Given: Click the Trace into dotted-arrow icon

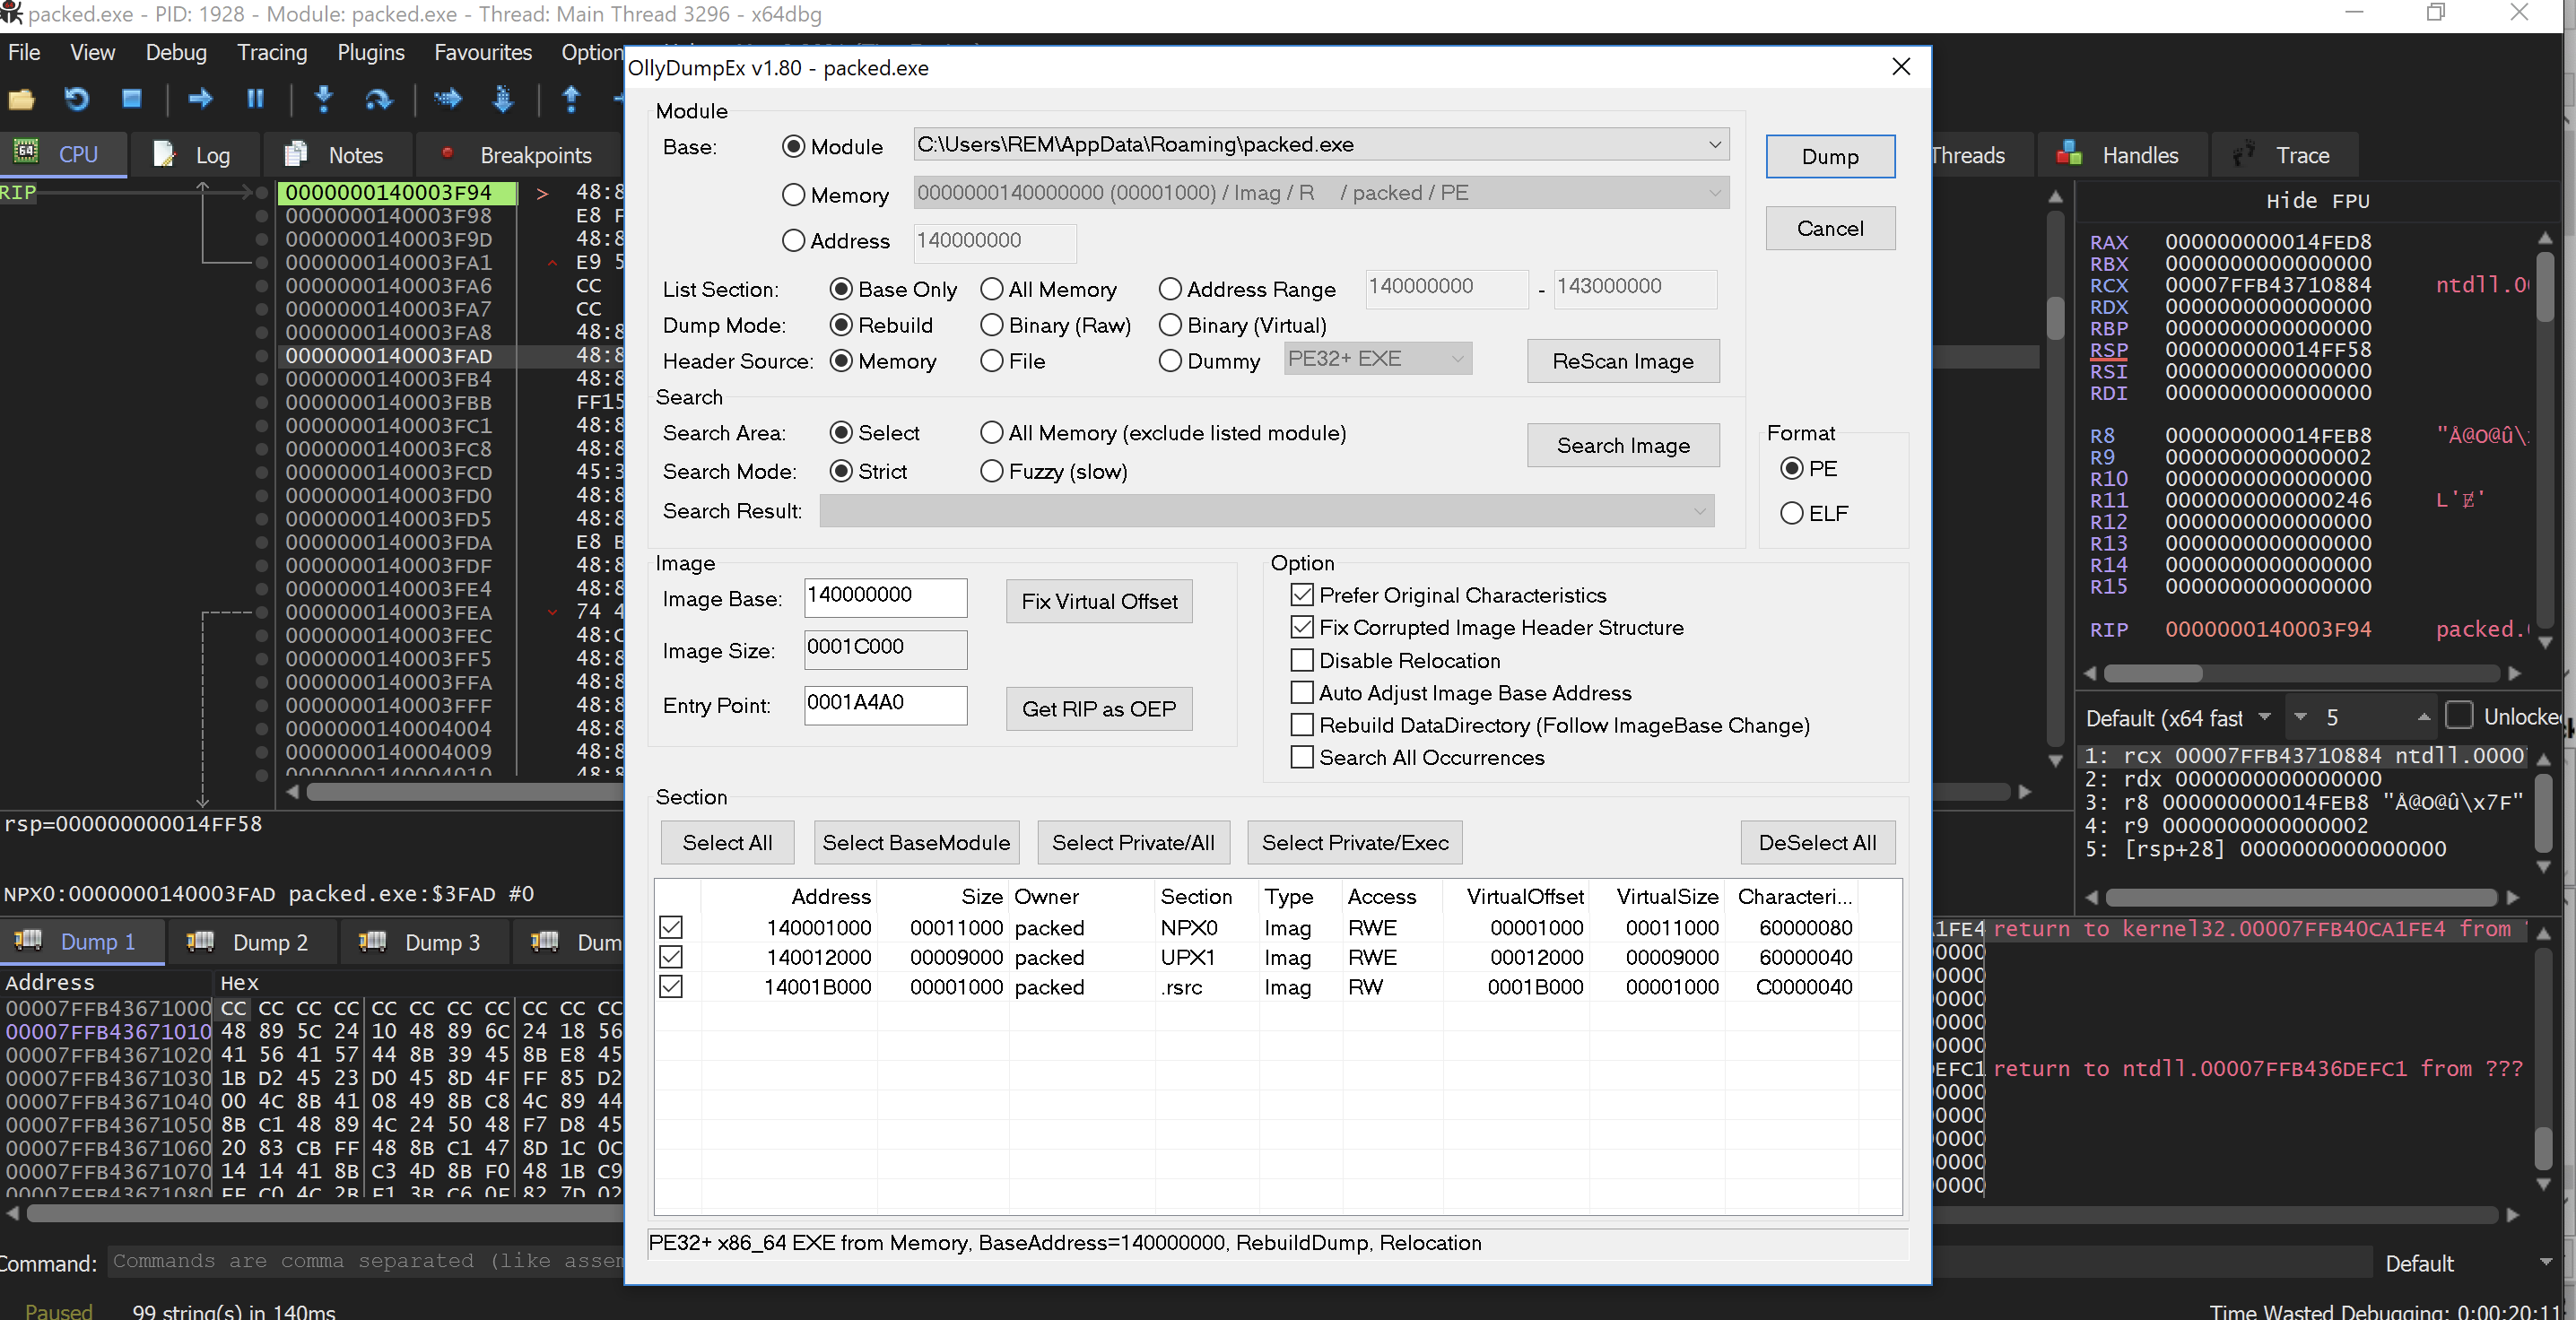Looking at the screenshot, I should pos(447,99).
